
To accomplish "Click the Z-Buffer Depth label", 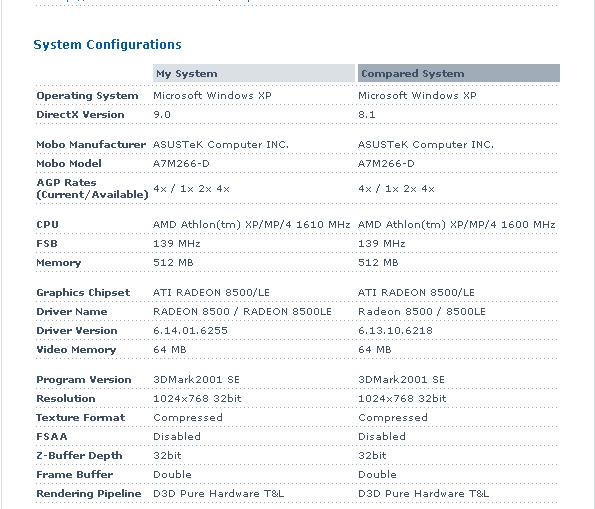I will [x=79, y=455].
